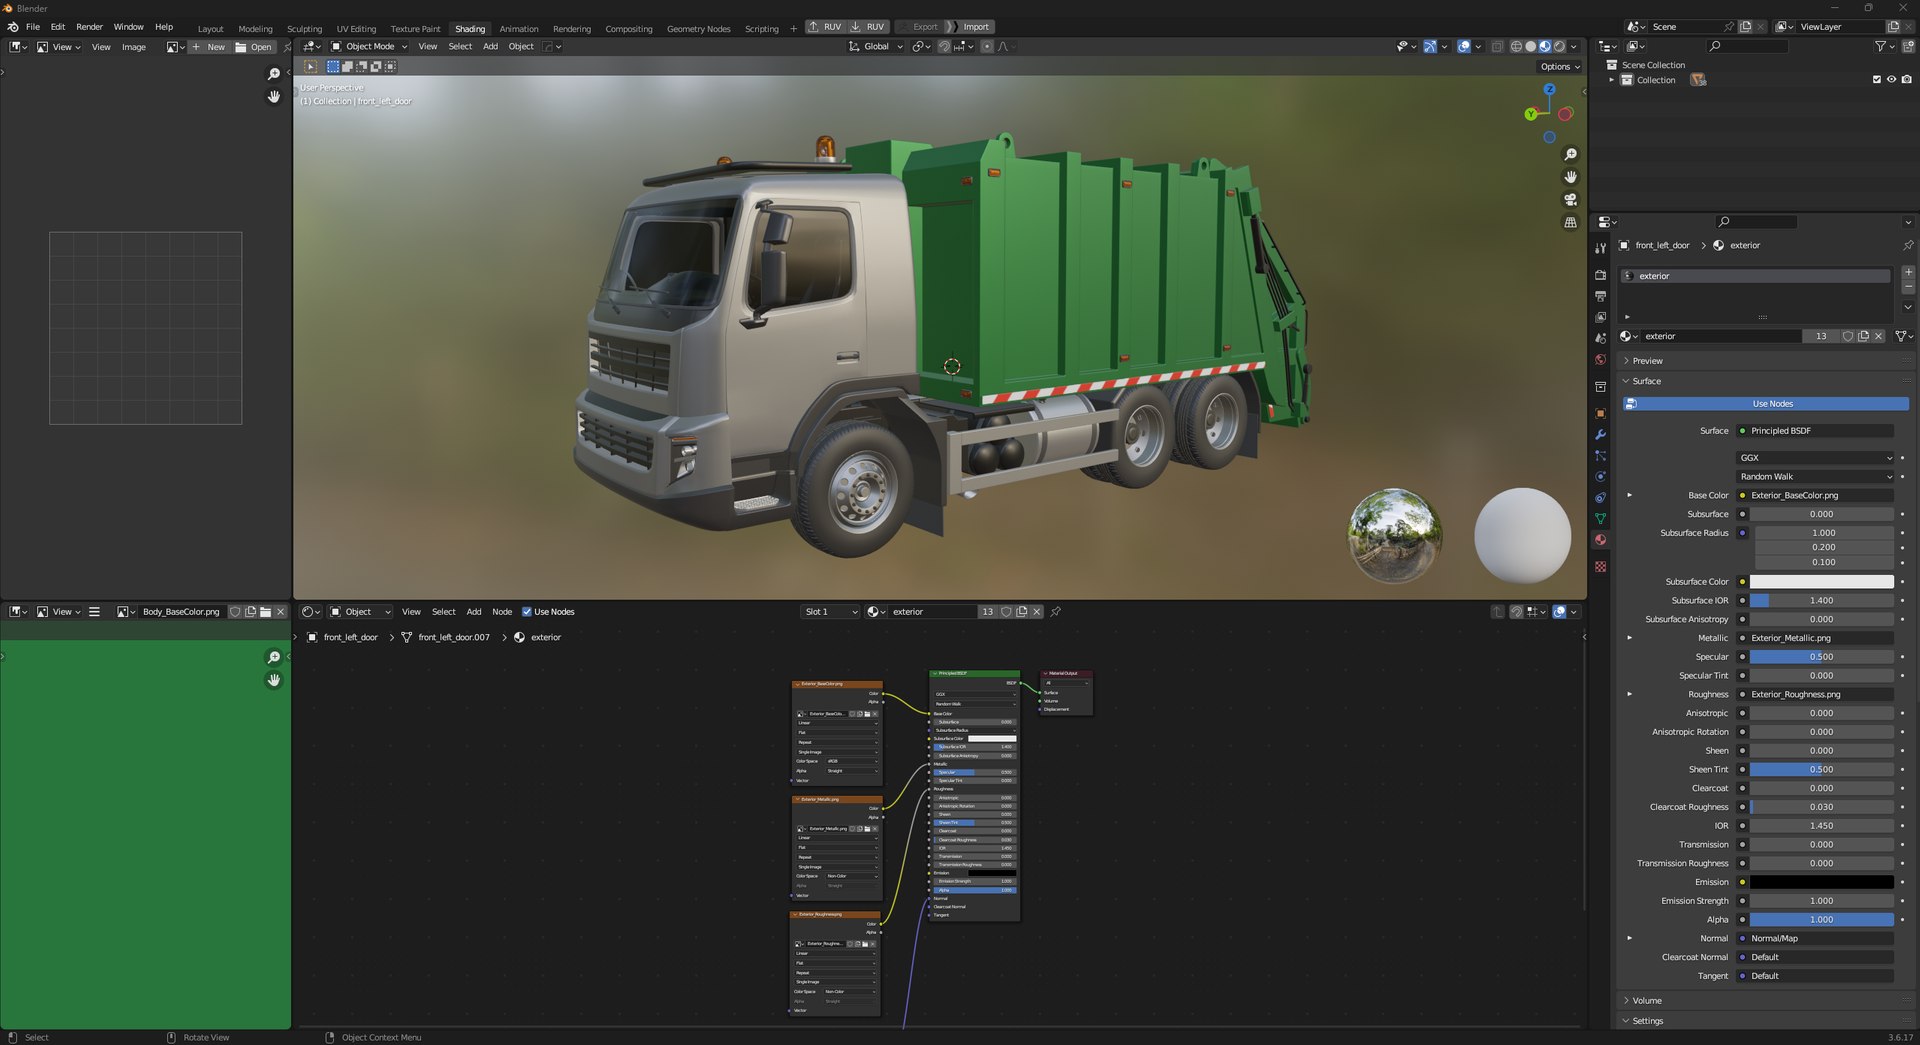Open the Modifiers wrench tab icon
This screenshot has height=1045, width=1920.
pos(1600,434)
